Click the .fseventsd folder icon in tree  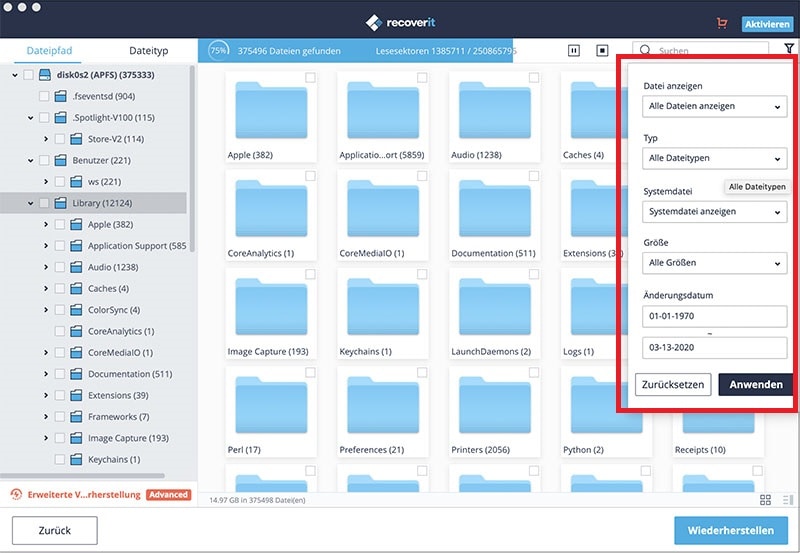(x=60, y=96)
